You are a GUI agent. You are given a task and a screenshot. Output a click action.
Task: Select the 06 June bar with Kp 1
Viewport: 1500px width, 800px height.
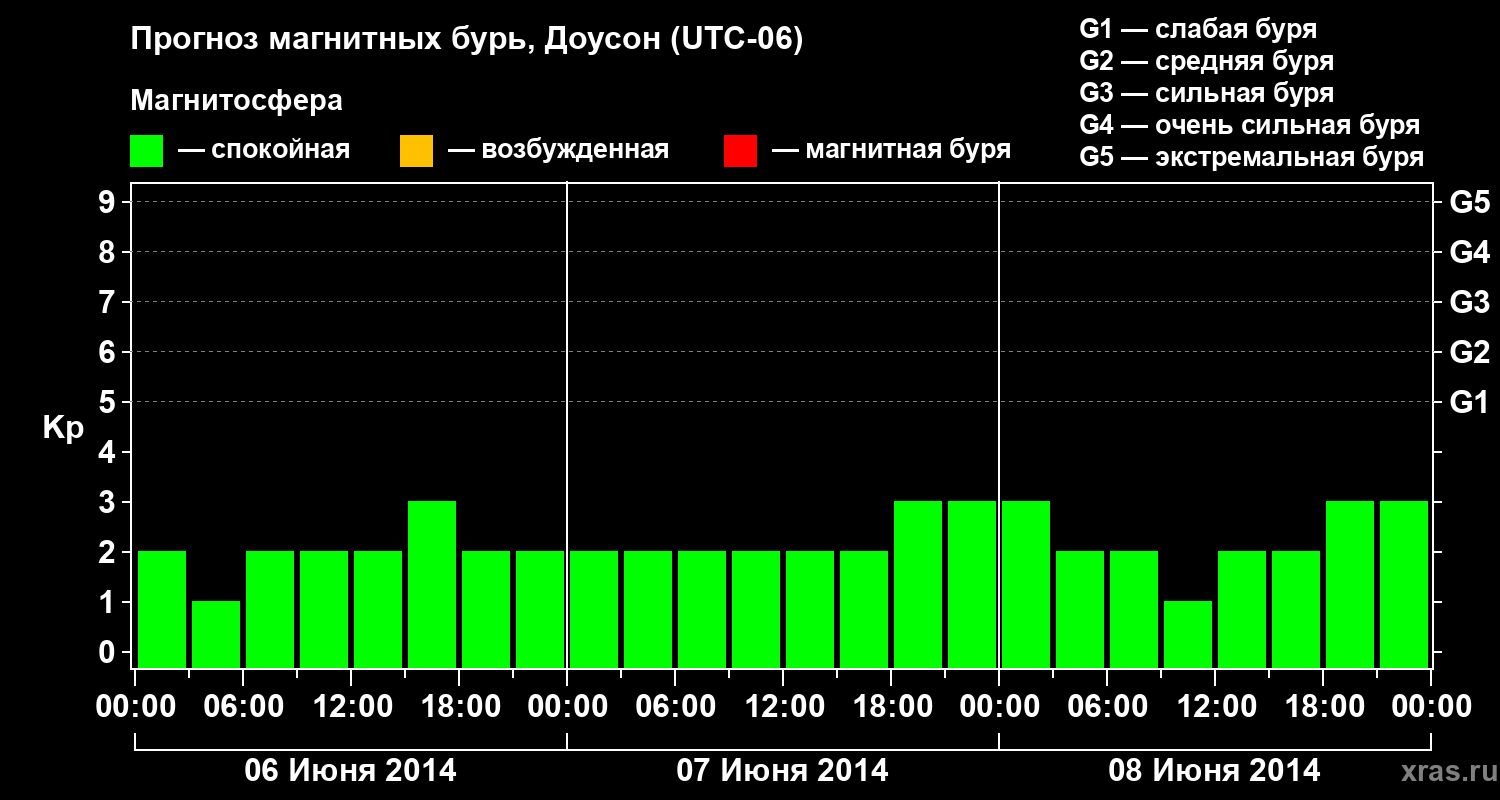click(x=216, y=634)
